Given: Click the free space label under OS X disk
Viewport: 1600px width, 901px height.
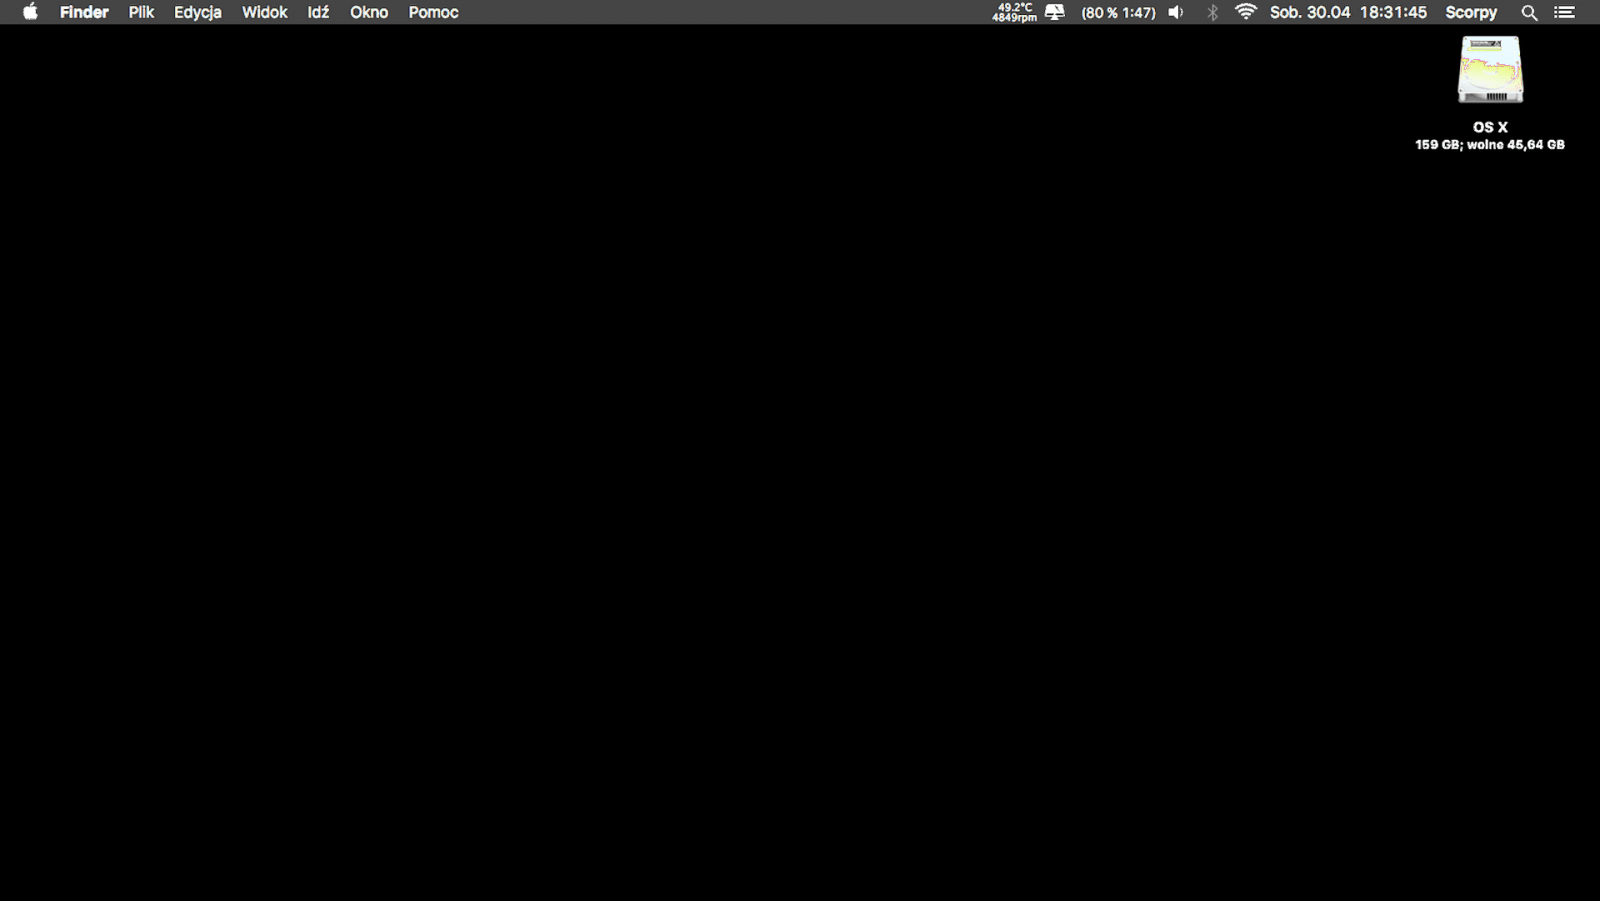Looking at the screenshot, I should coord(1489,144).
